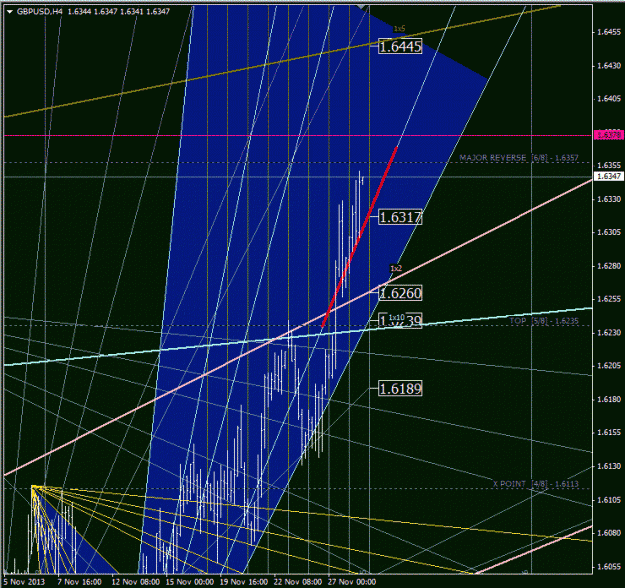
Task: Select the 1.6317 price label box
Action: tap(400, 217)
